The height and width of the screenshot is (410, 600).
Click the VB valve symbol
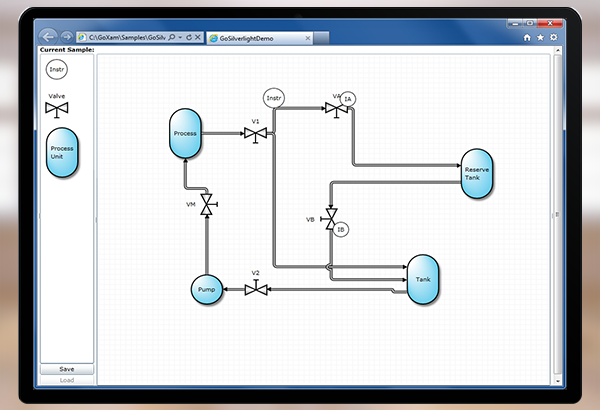[331, 218]
